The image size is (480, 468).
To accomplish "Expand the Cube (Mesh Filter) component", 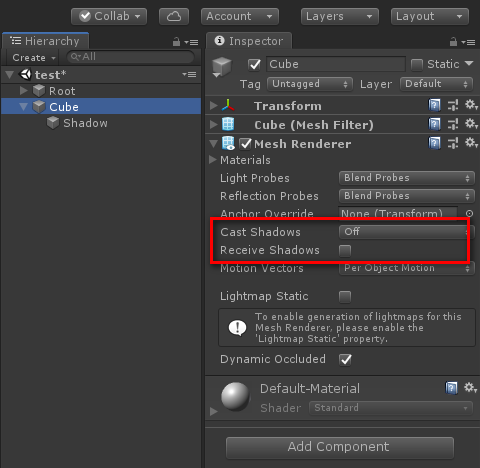I will (214, 125).
